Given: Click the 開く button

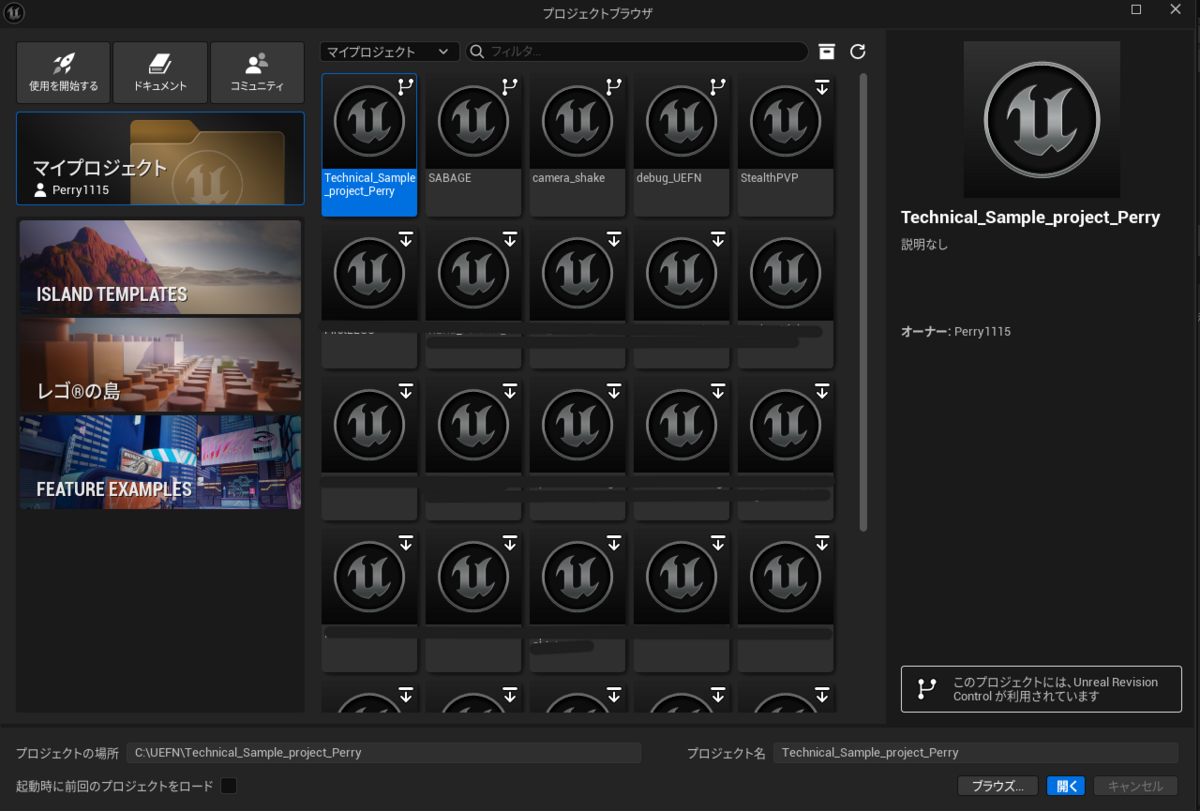Looking at the screenshot, I should click(1066, 786).
